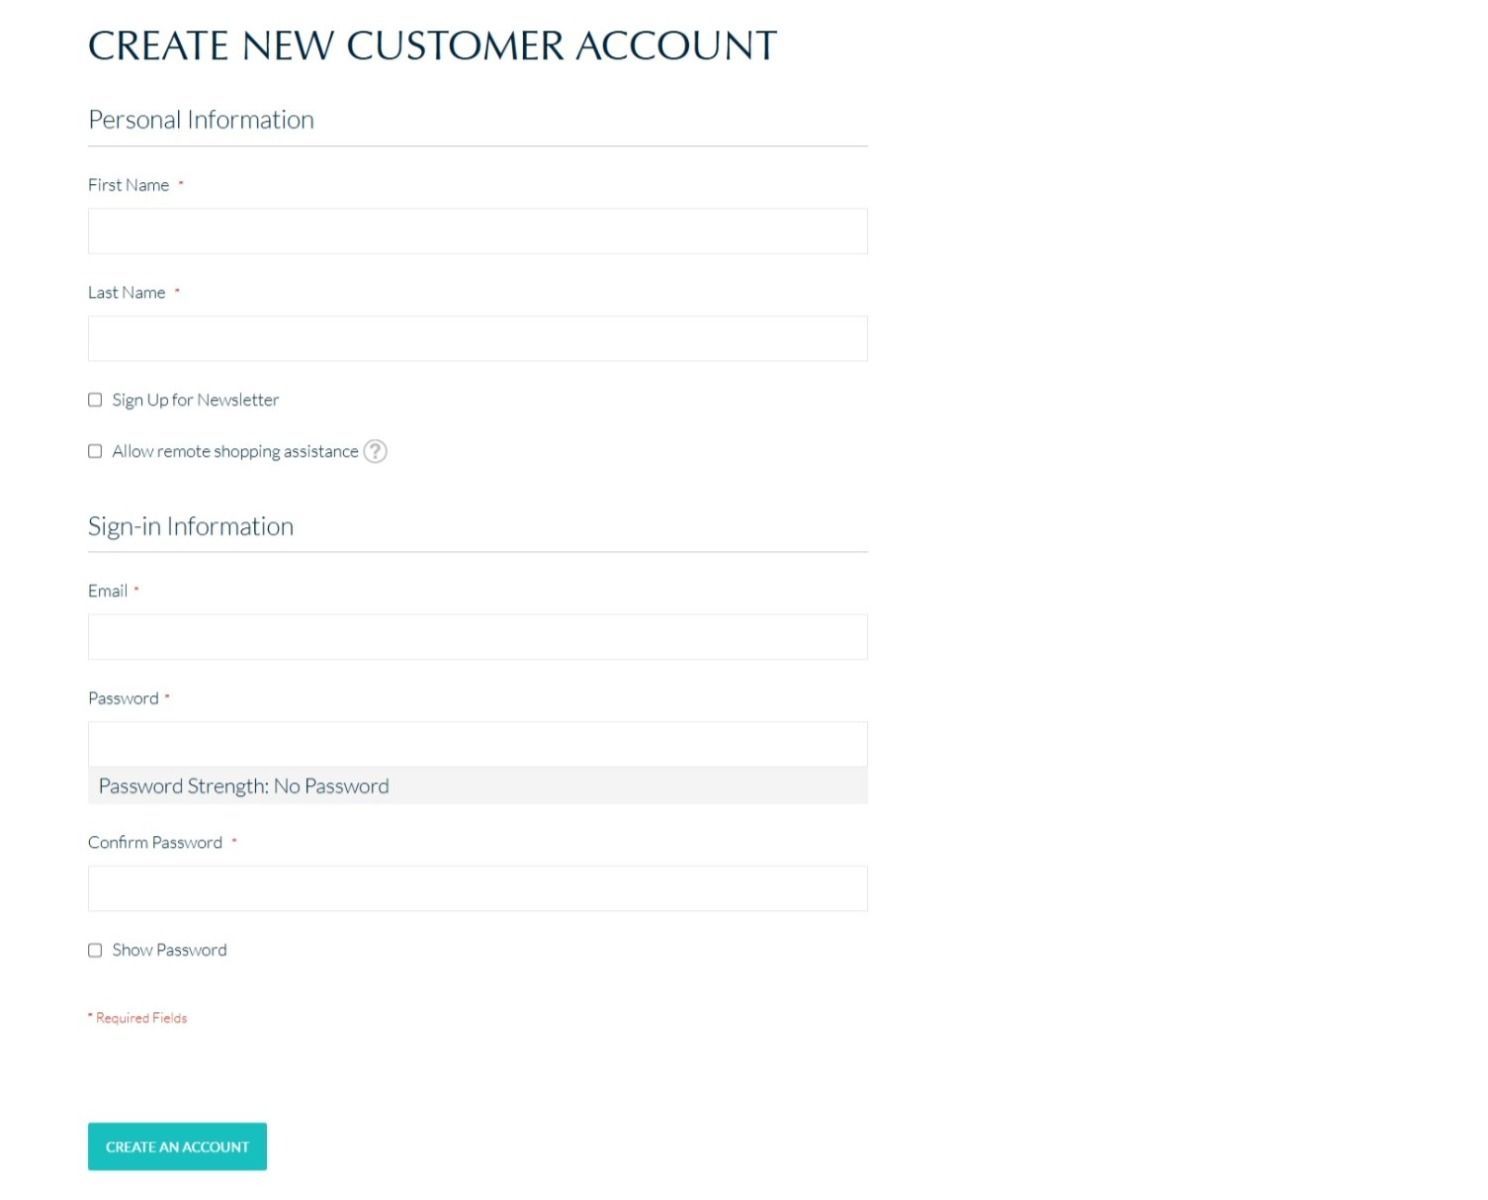
Task: Click the "Sign Up for Newsletter" label text
Action: pos(195,400)
